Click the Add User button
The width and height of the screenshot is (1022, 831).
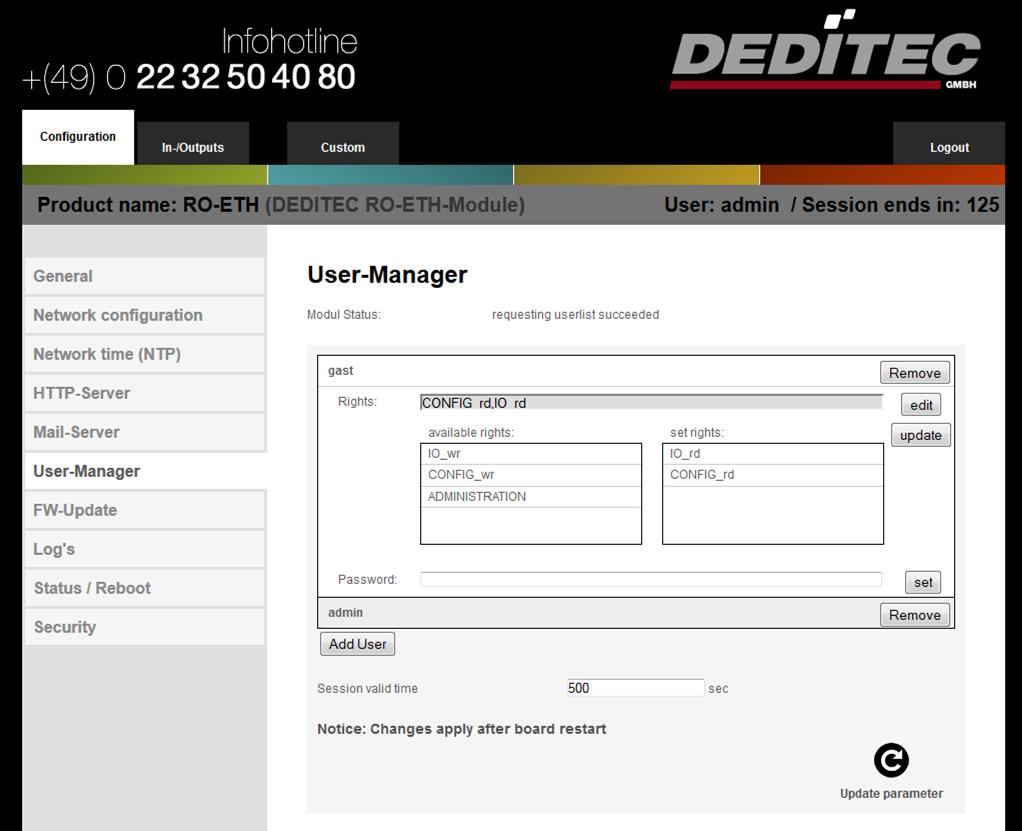pyautogui.click(x=358, y=644)
